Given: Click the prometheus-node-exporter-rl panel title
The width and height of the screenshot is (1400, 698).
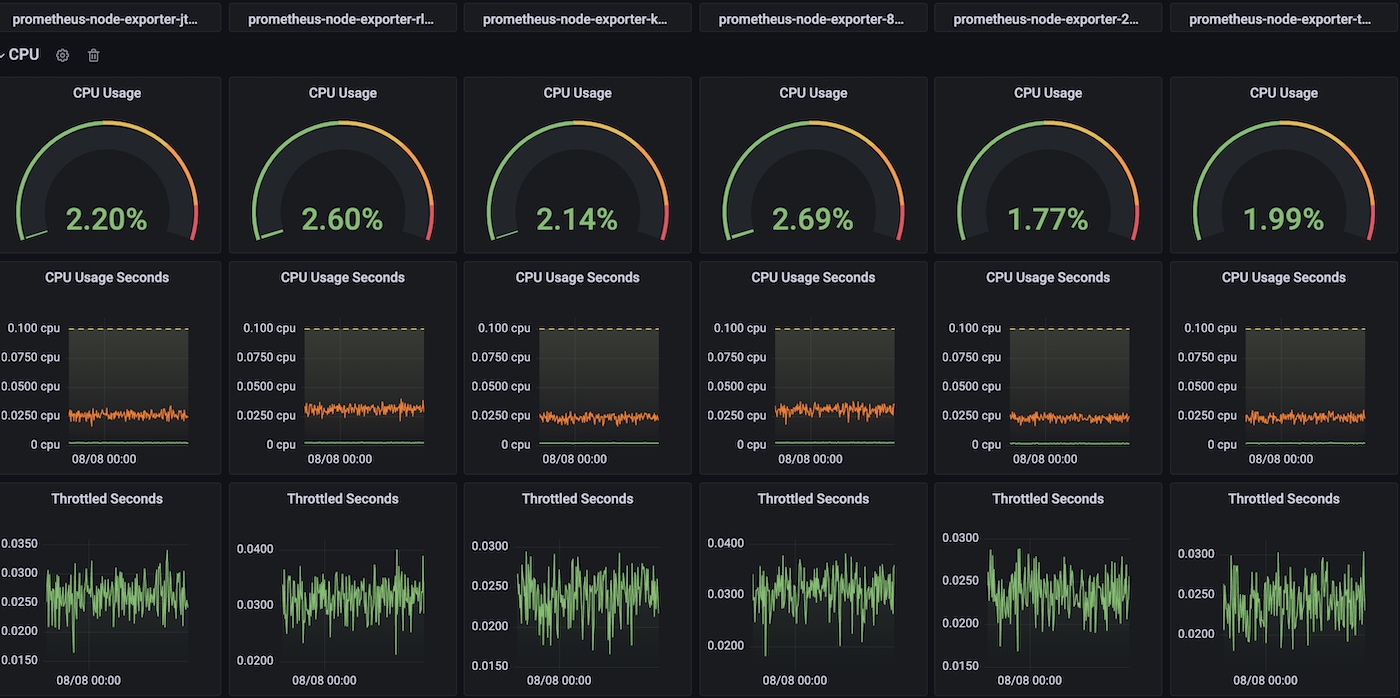Looking at the screenshot, I should pos(341,19).
